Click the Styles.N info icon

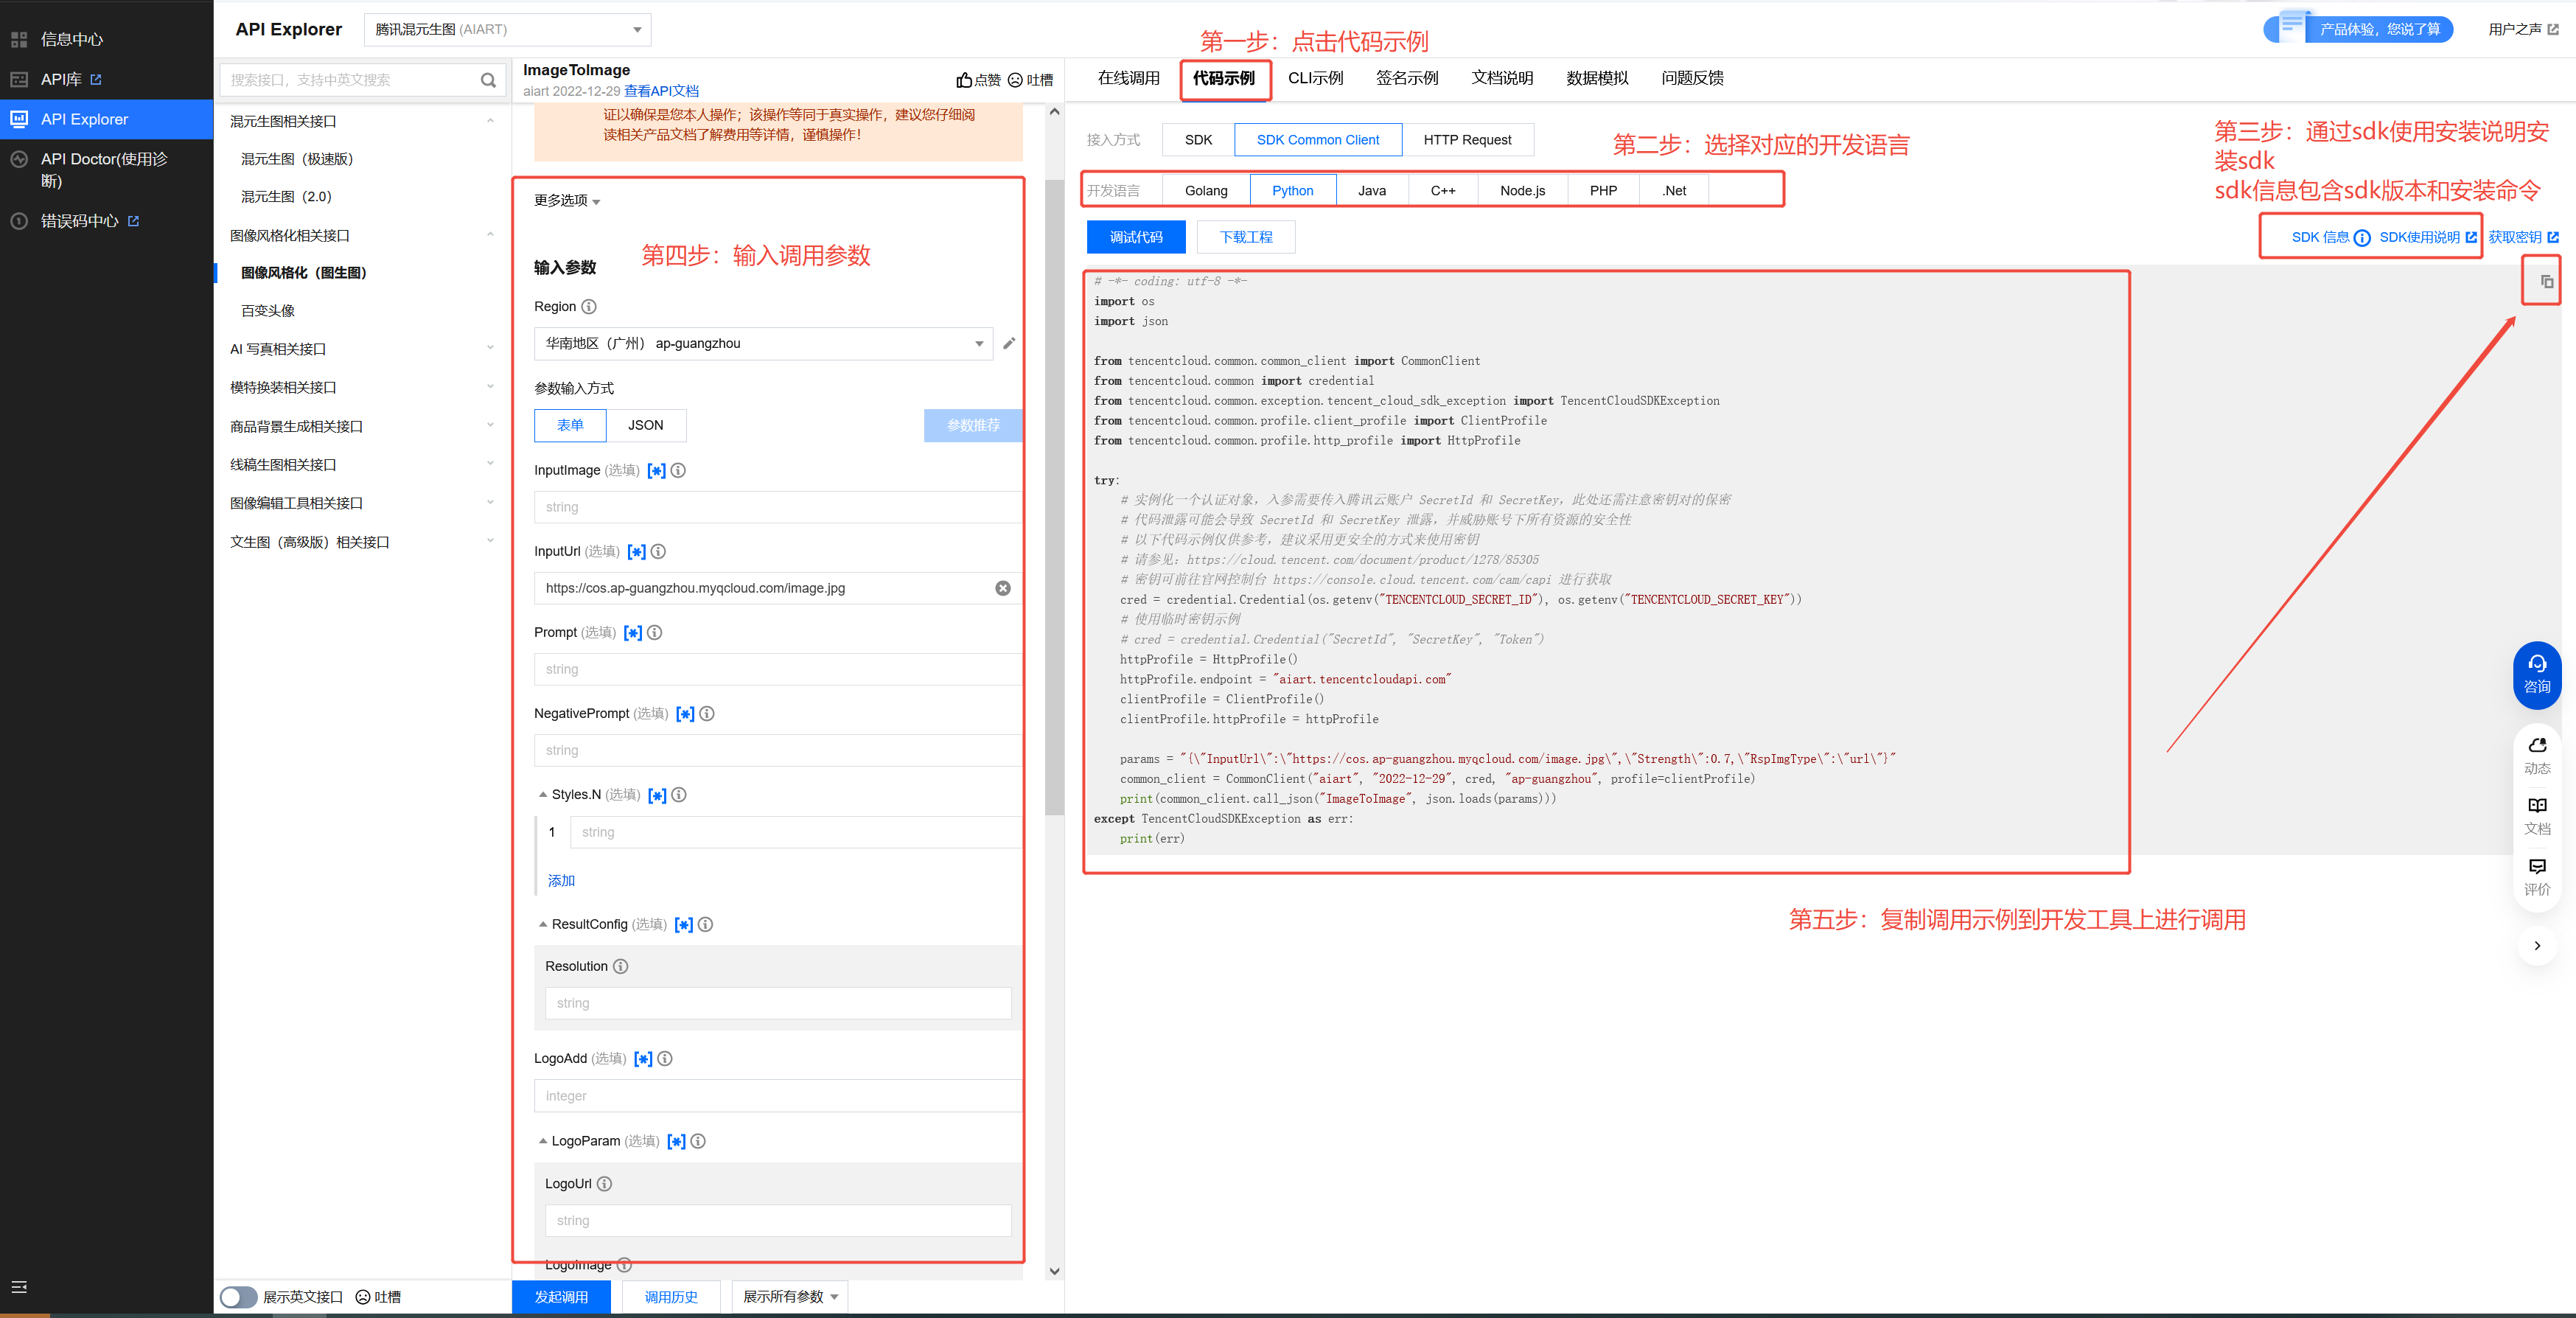(x=679, y=795)
